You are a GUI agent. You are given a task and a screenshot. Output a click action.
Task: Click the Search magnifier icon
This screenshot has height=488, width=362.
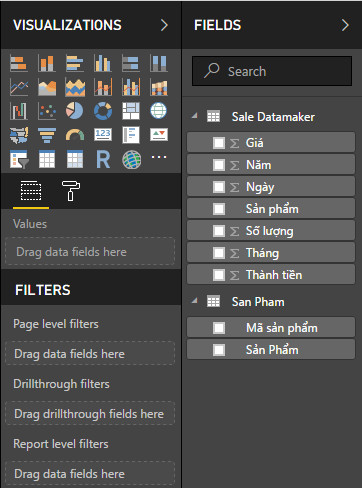coord(212,70)
